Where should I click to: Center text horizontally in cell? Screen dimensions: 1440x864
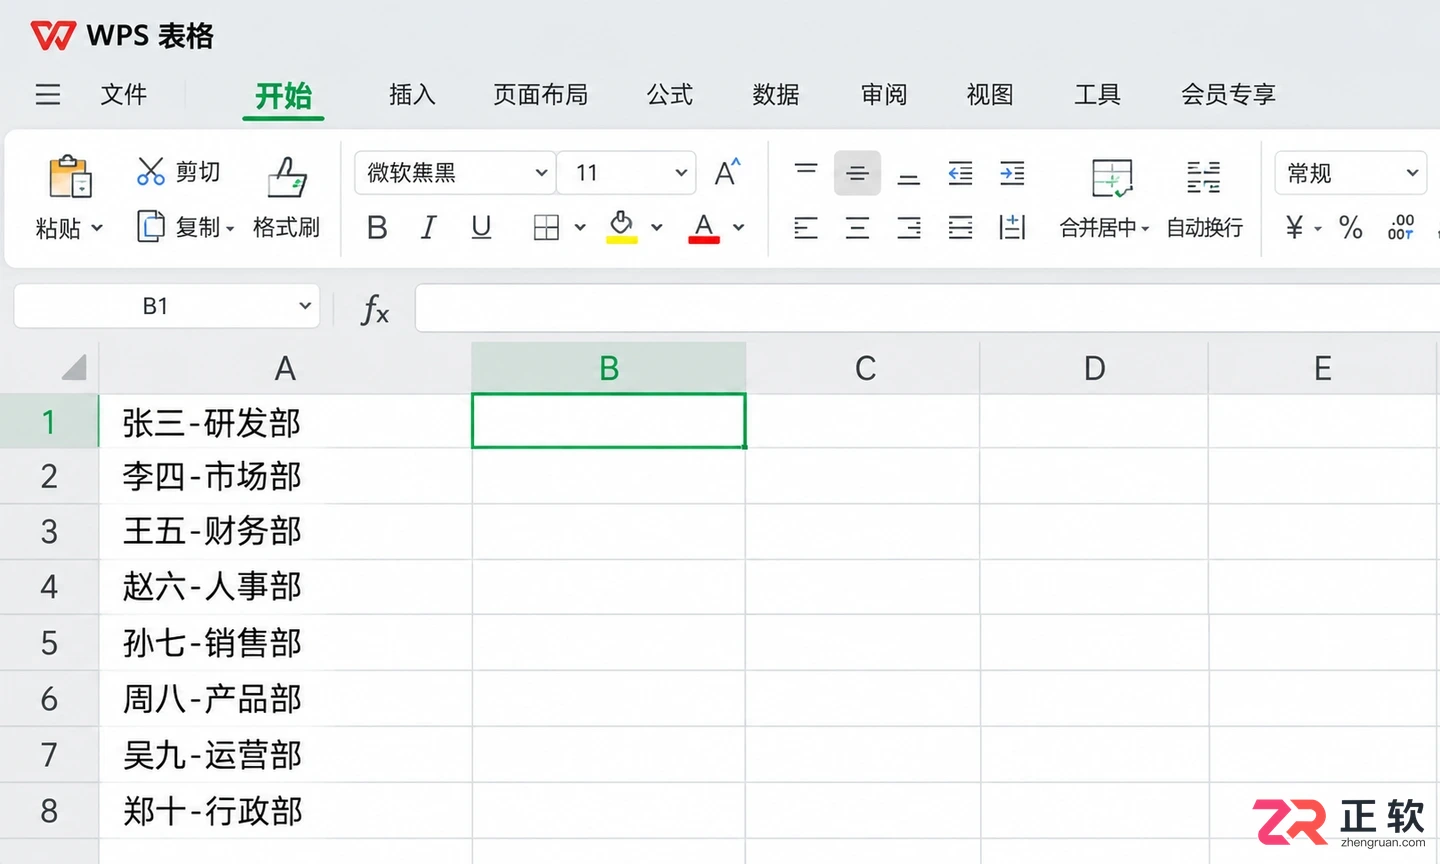point(857,228)
